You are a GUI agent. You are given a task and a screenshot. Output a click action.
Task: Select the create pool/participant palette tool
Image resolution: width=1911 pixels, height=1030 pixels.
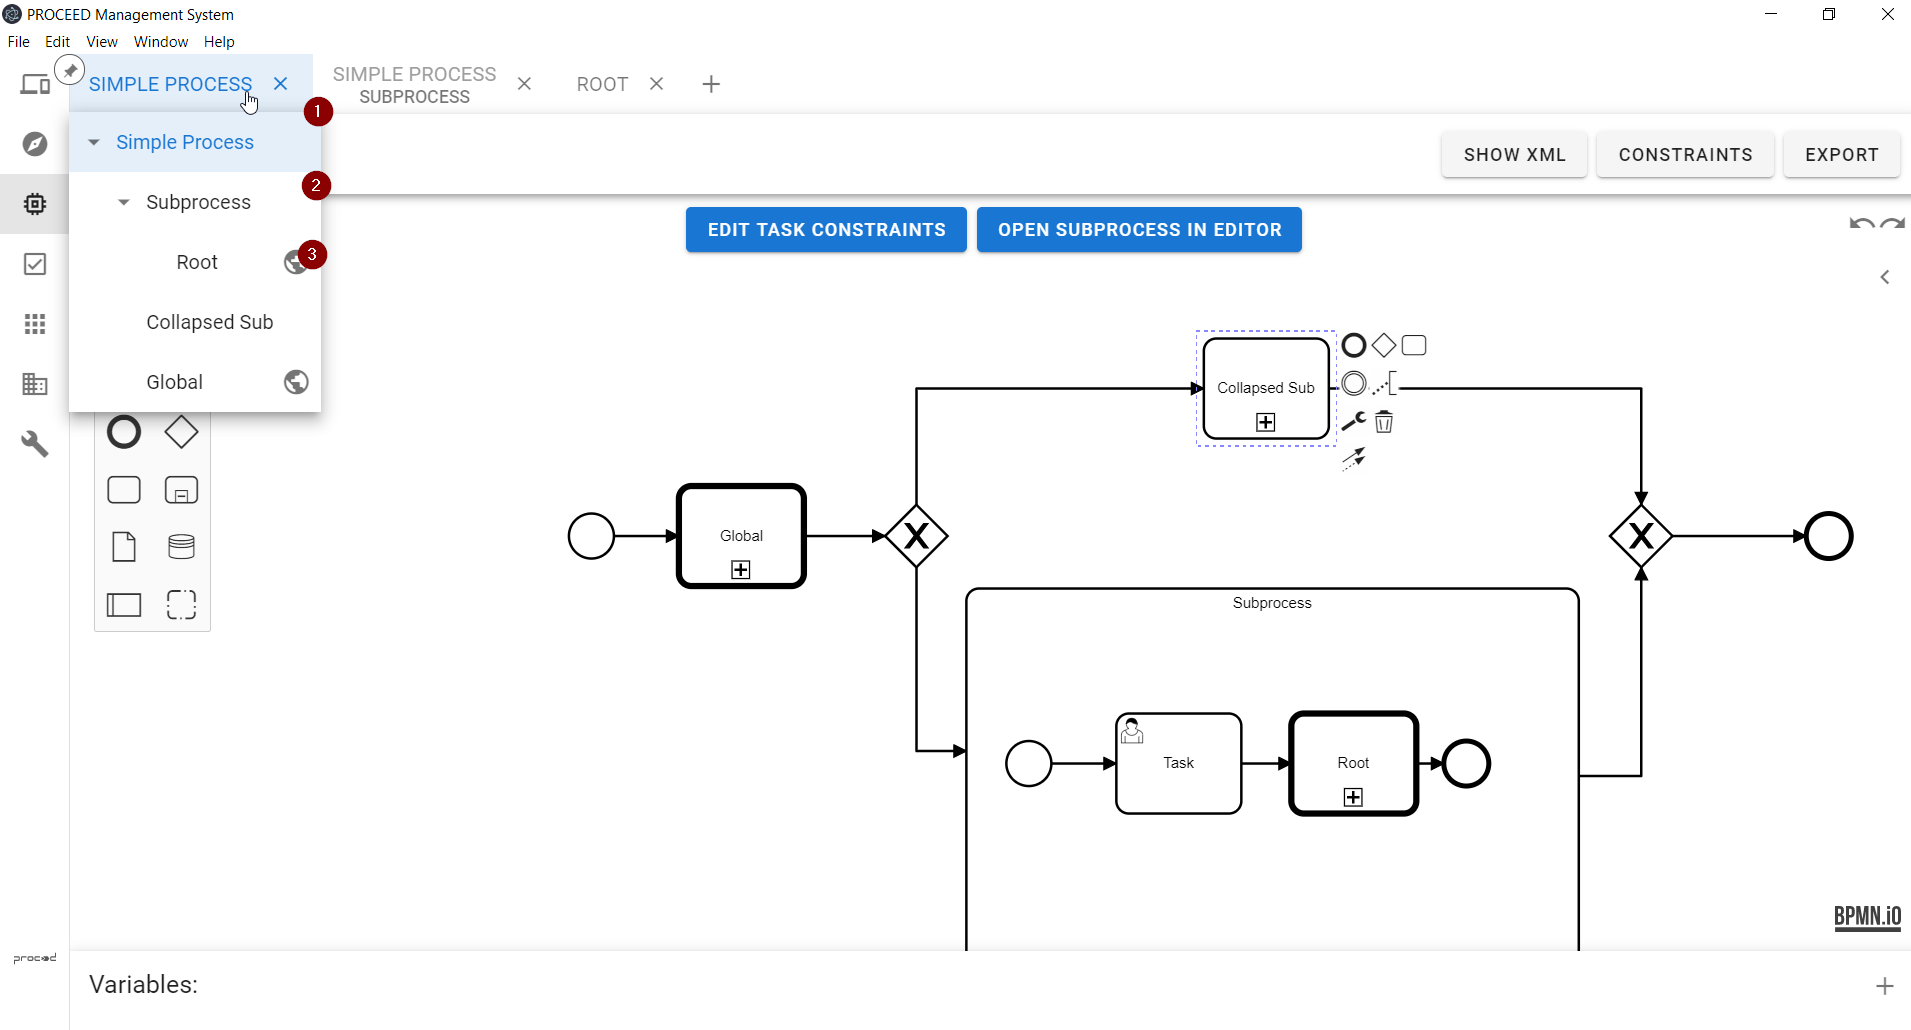(x=124, y=605)
